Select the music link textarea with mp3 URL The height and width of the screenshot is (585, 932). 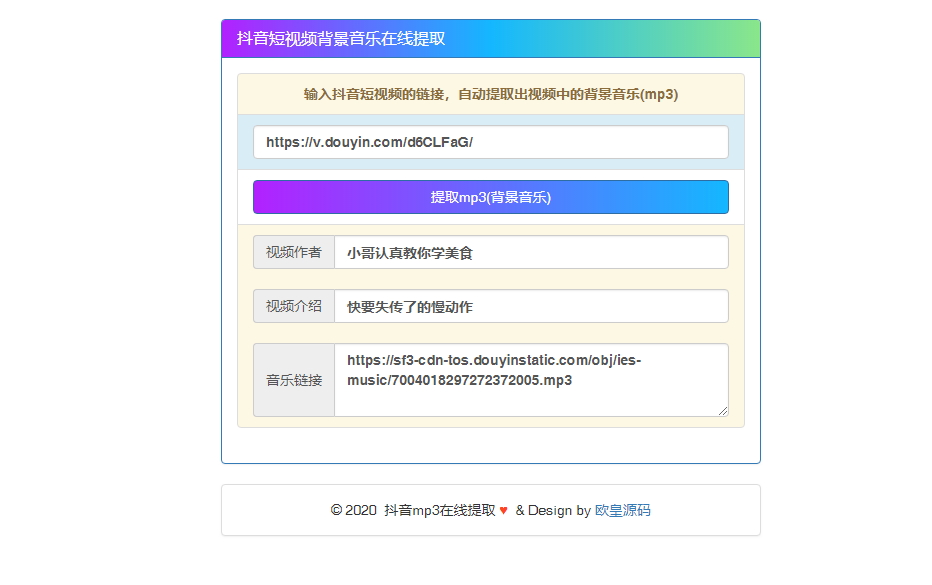530,379
